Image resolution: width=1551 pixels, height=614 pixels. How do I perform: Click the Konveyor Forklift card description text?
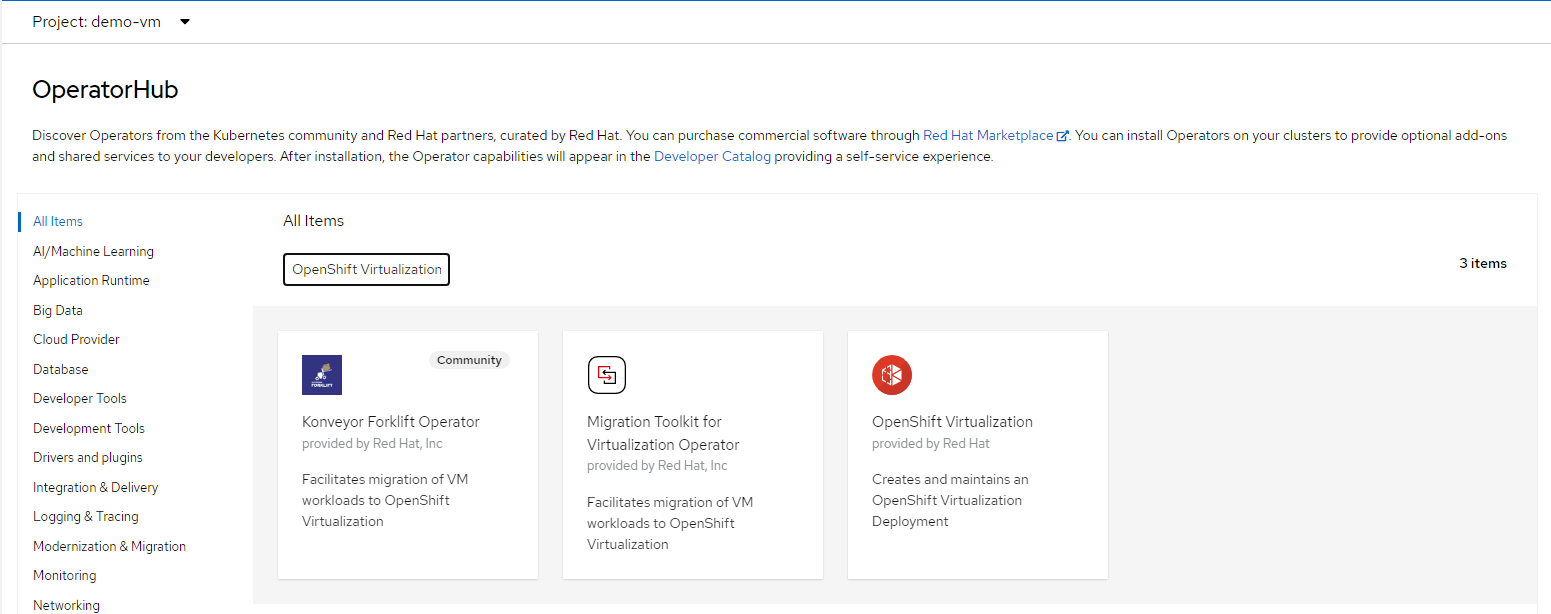[385, 501]
